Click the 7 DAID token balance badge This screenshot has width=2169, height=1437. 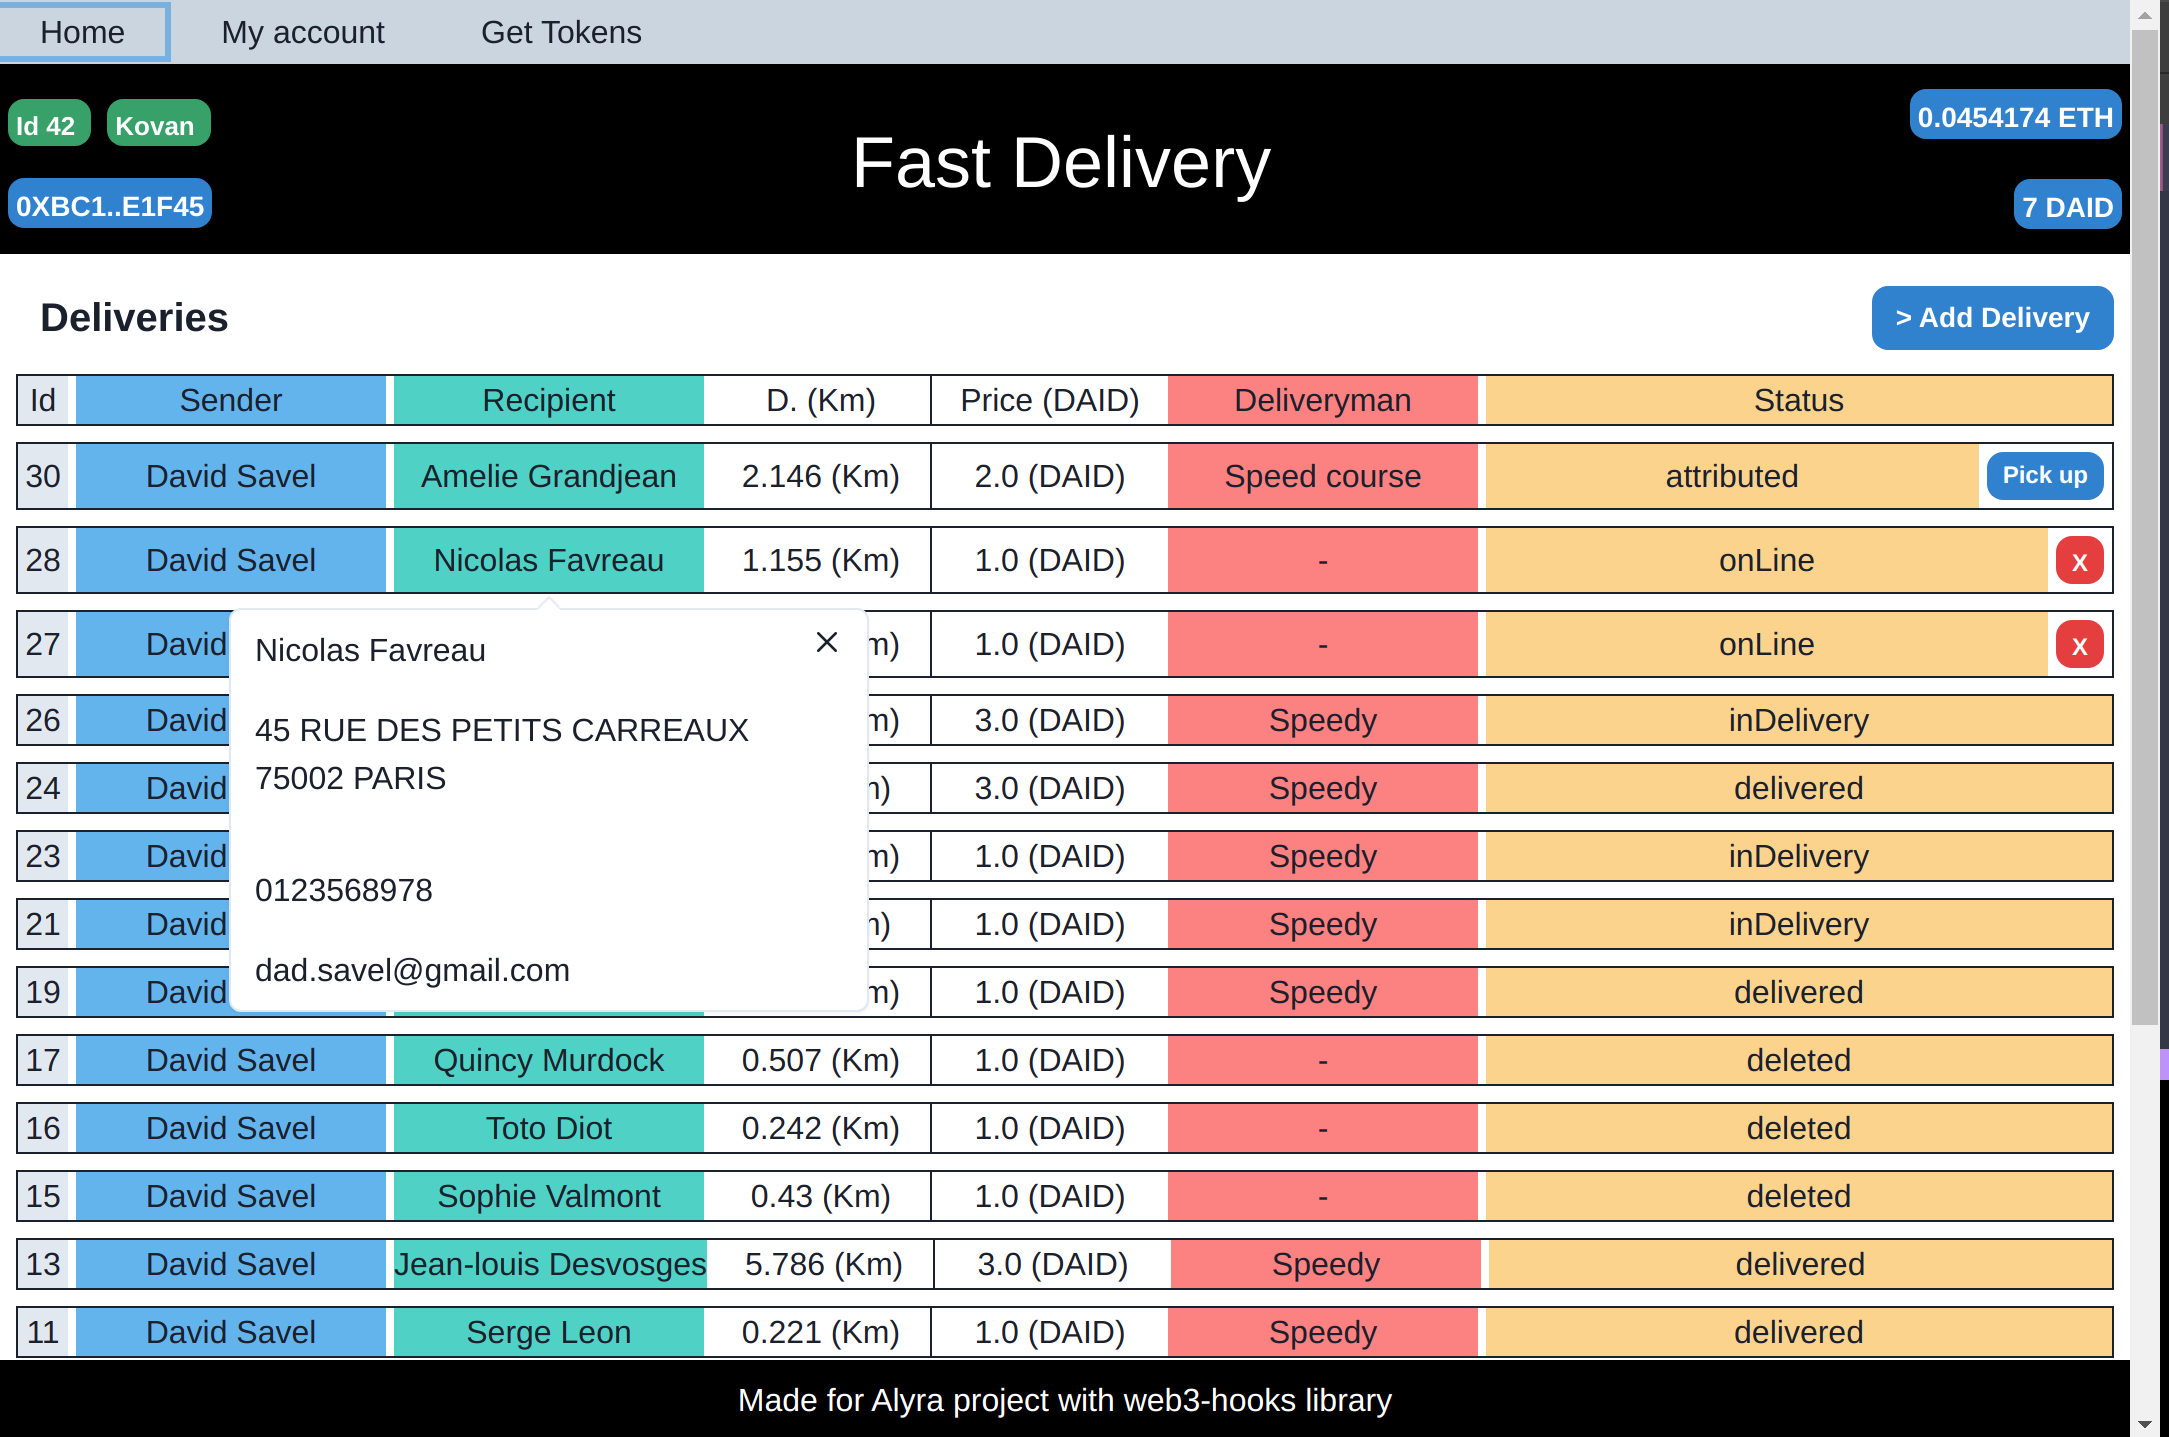[x=2066, y=205]
